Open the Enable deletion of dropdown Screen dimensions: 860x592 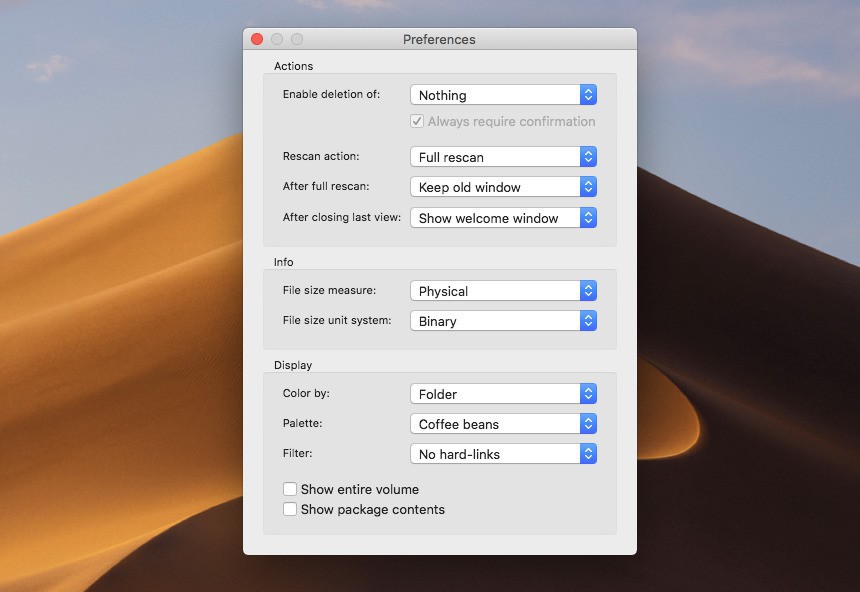point(504,95)
